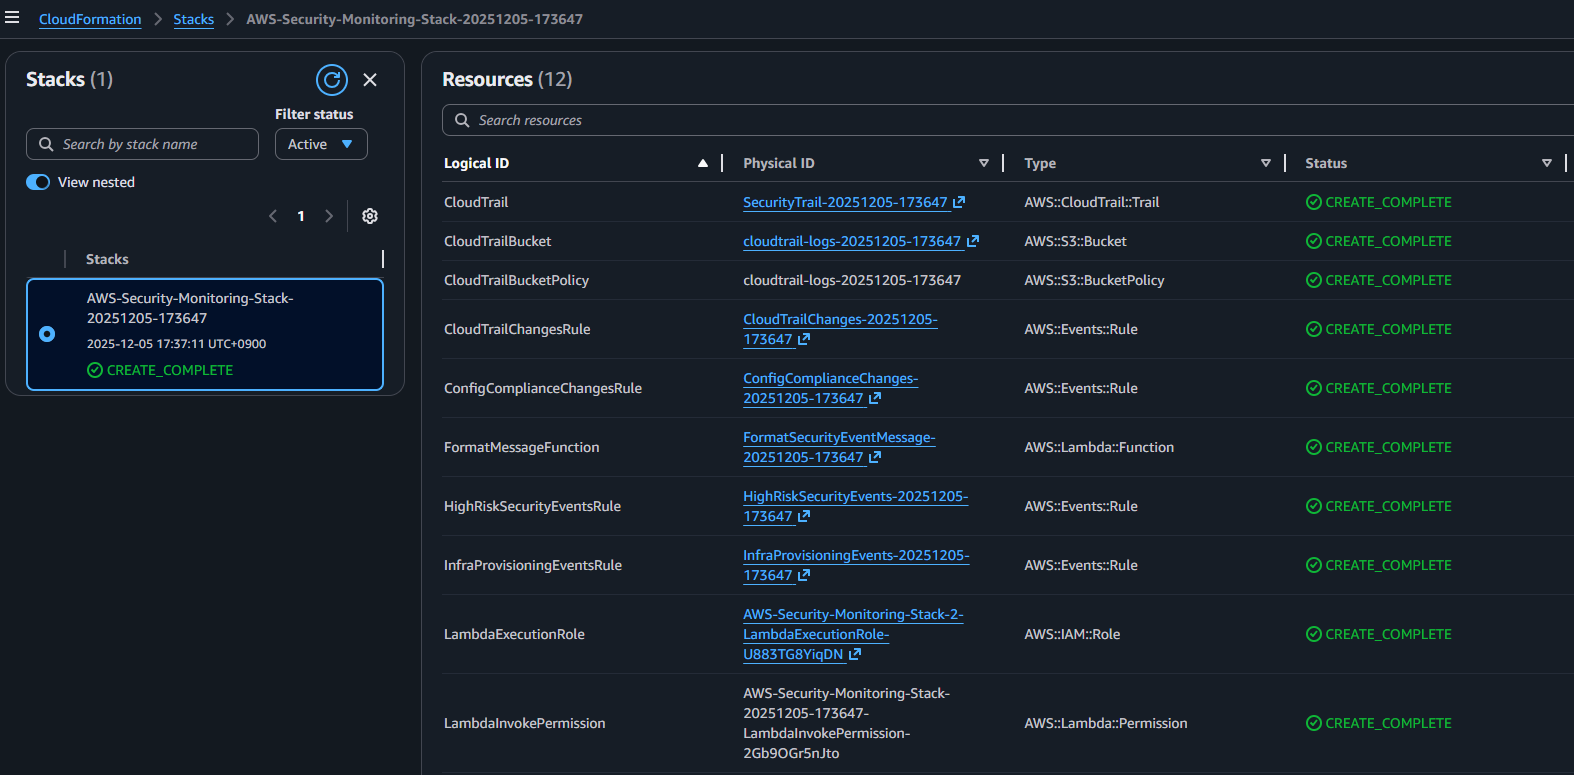Open InfraProvisioningEvents external link icon
Screen dimensions: 1574x775
[804, 575]
